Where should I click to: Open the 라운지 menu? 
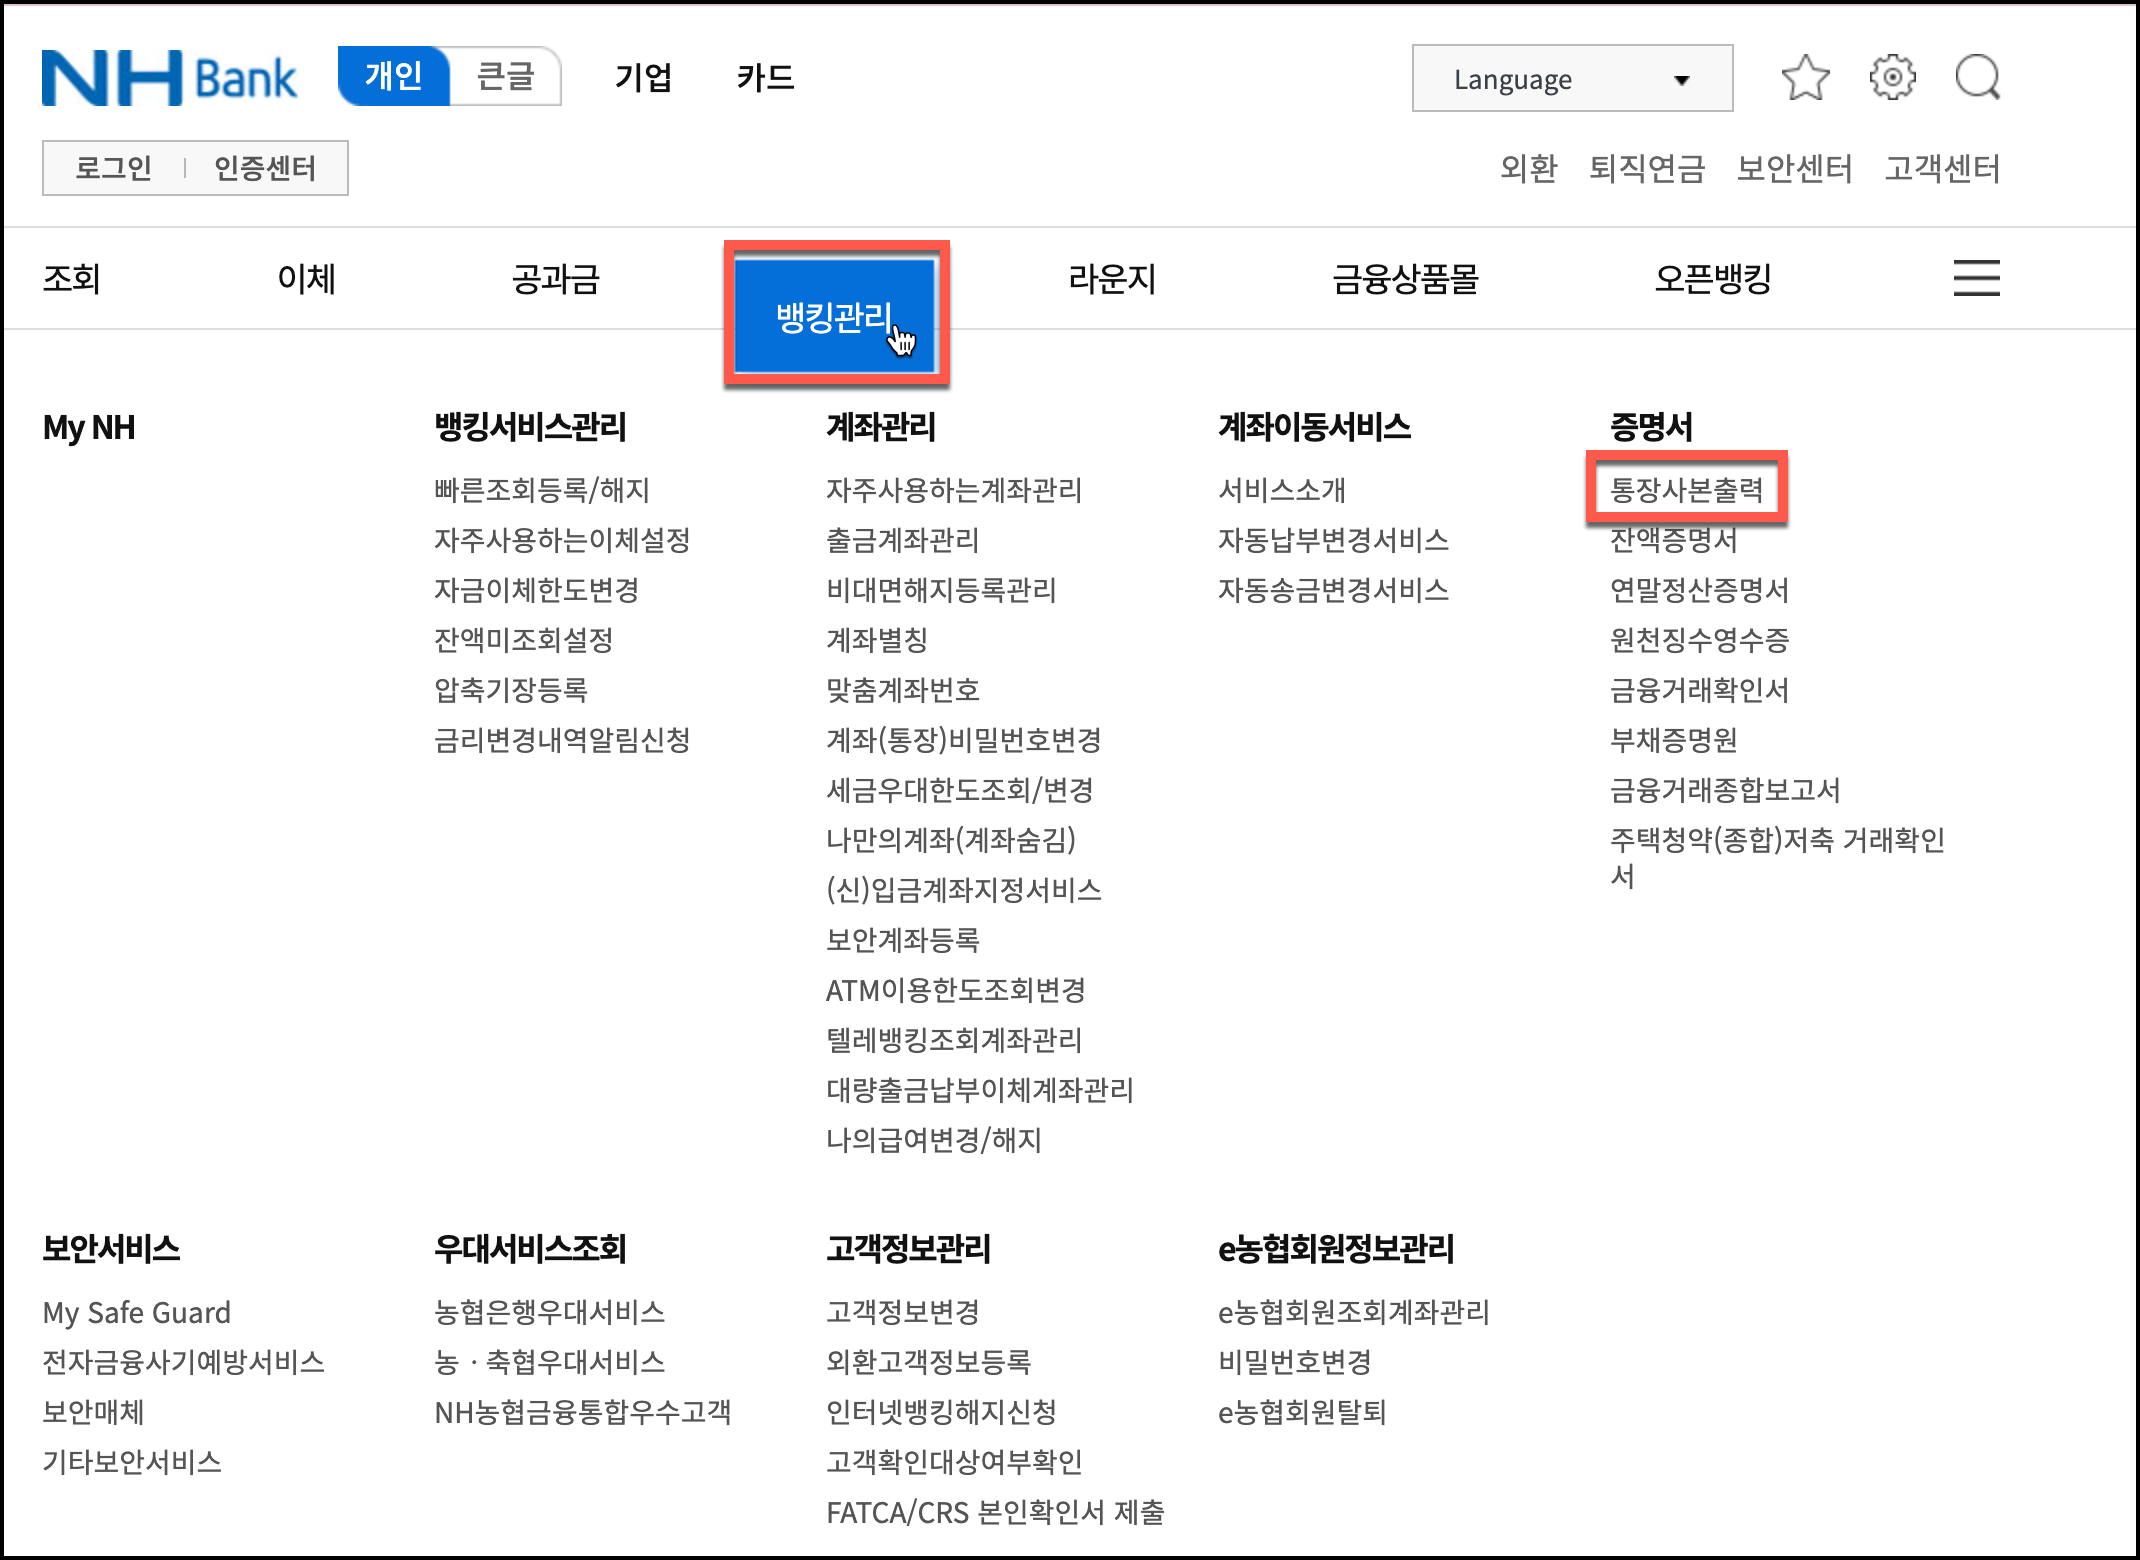[1112, 278]
